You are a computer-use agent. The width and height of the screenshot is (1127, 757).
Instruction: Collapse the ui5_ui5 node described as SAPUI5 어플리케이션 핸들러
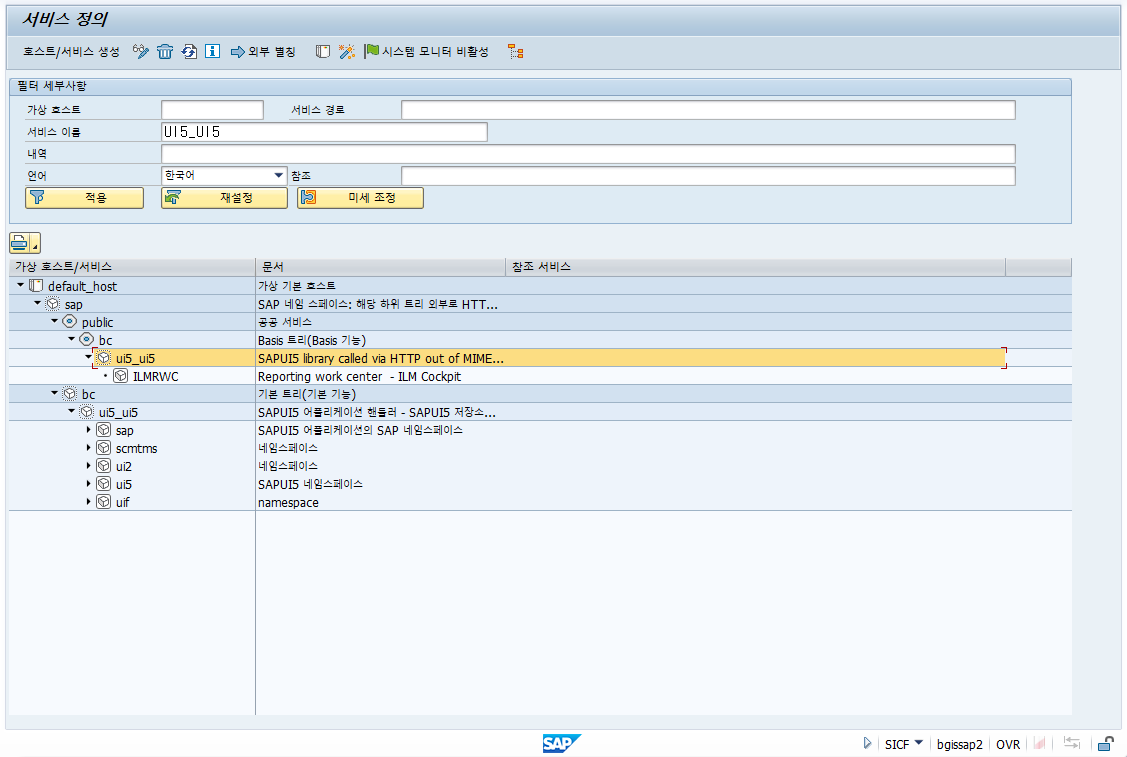(71, 411)
